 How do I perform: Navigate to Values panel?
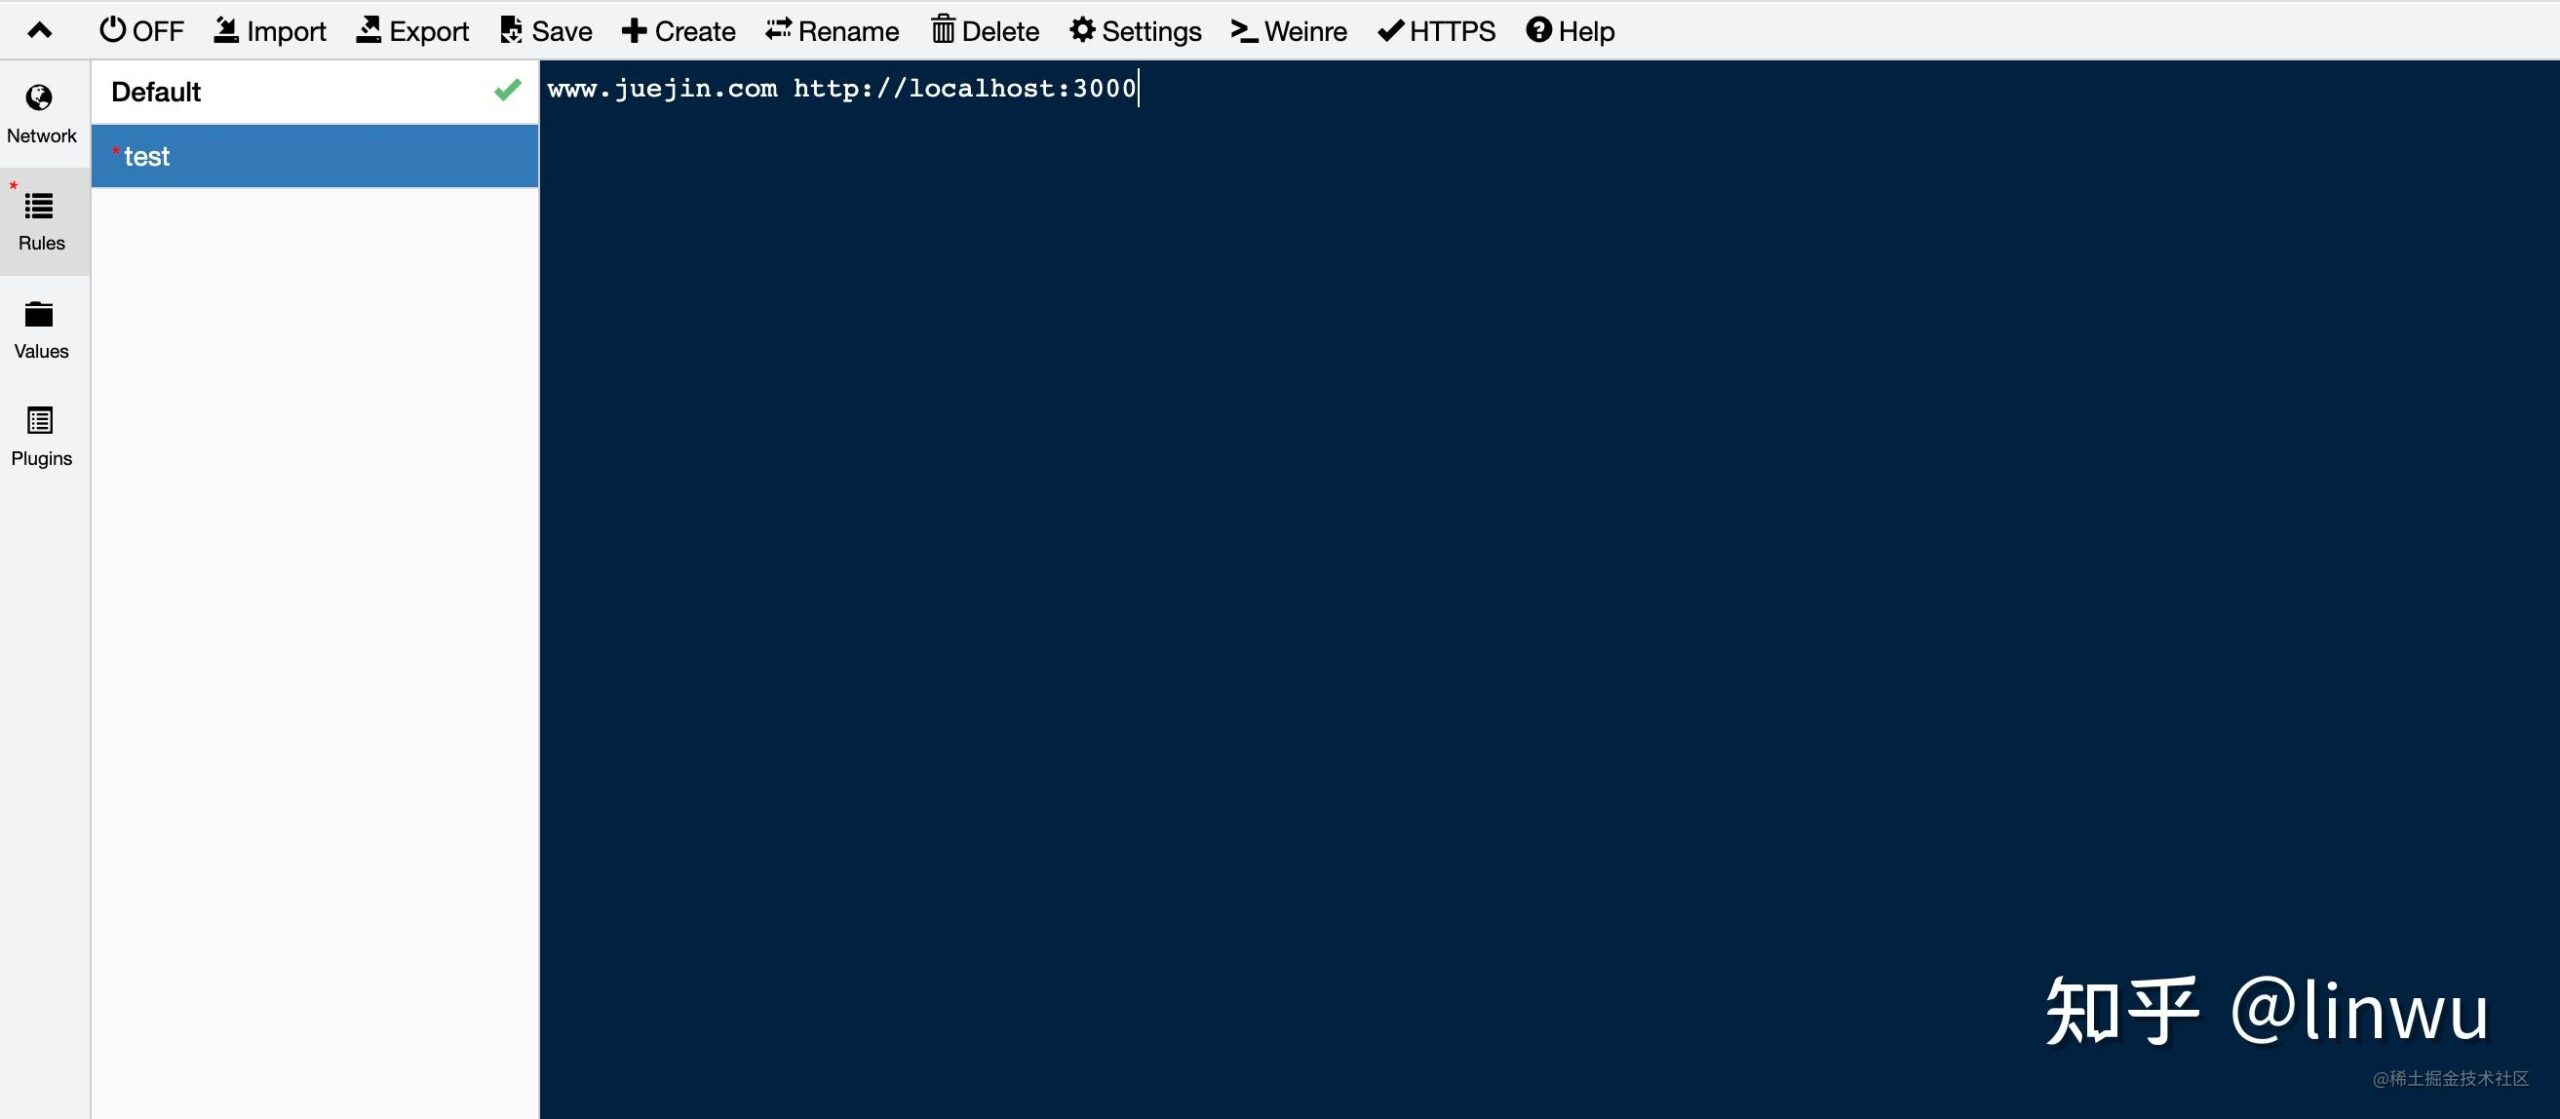coord(42,327)
